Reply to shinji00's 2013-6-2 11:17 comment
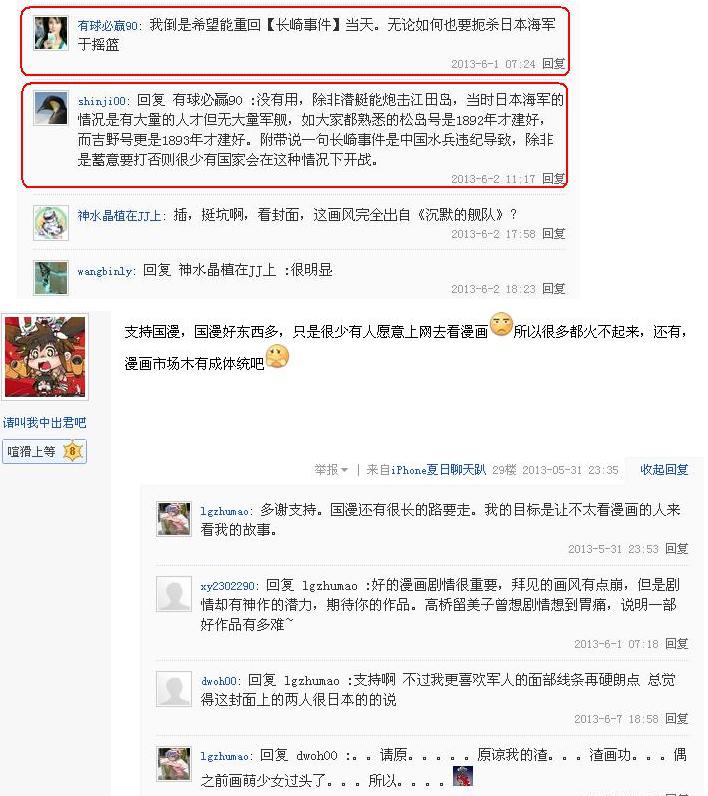This screenshot has width=708, height=796. pos(553,178)
